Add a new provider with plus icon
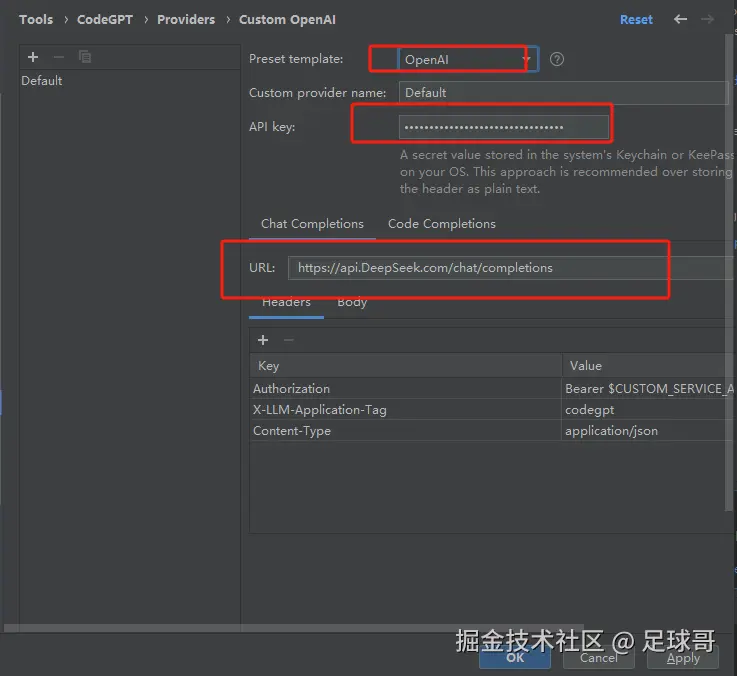The width and height of the screenshot is (737, 676). (x=33, y=57)
